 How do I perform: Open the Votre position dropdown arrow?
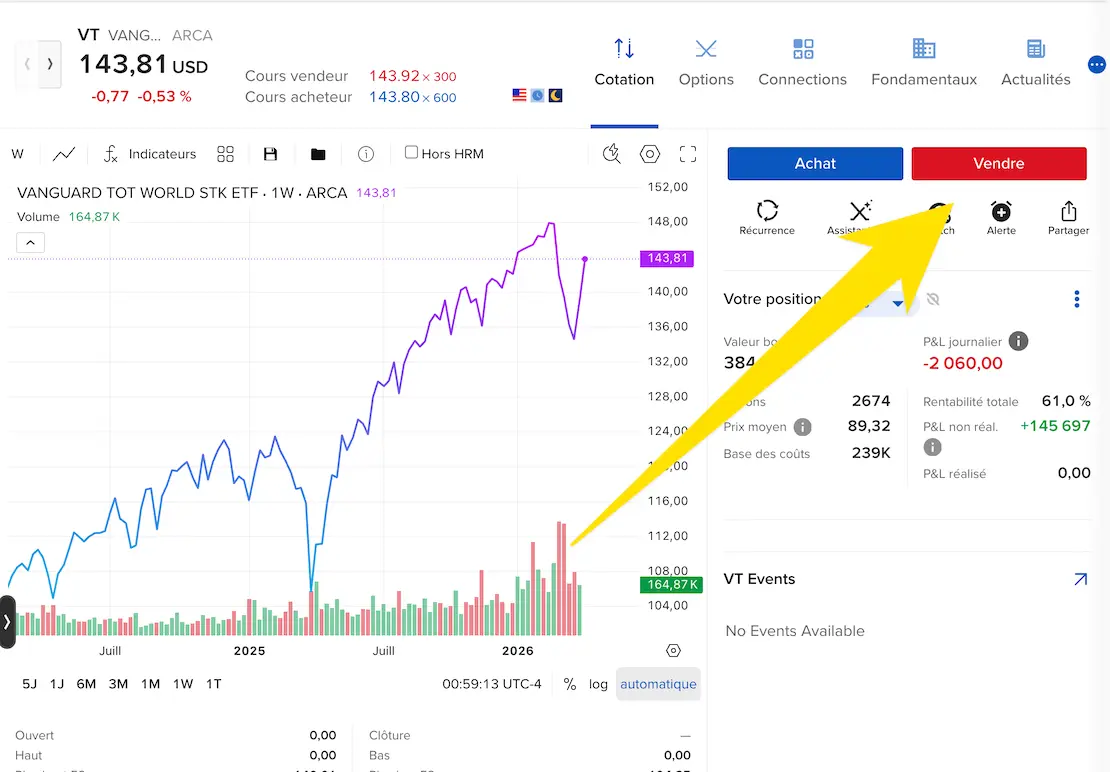898,303
